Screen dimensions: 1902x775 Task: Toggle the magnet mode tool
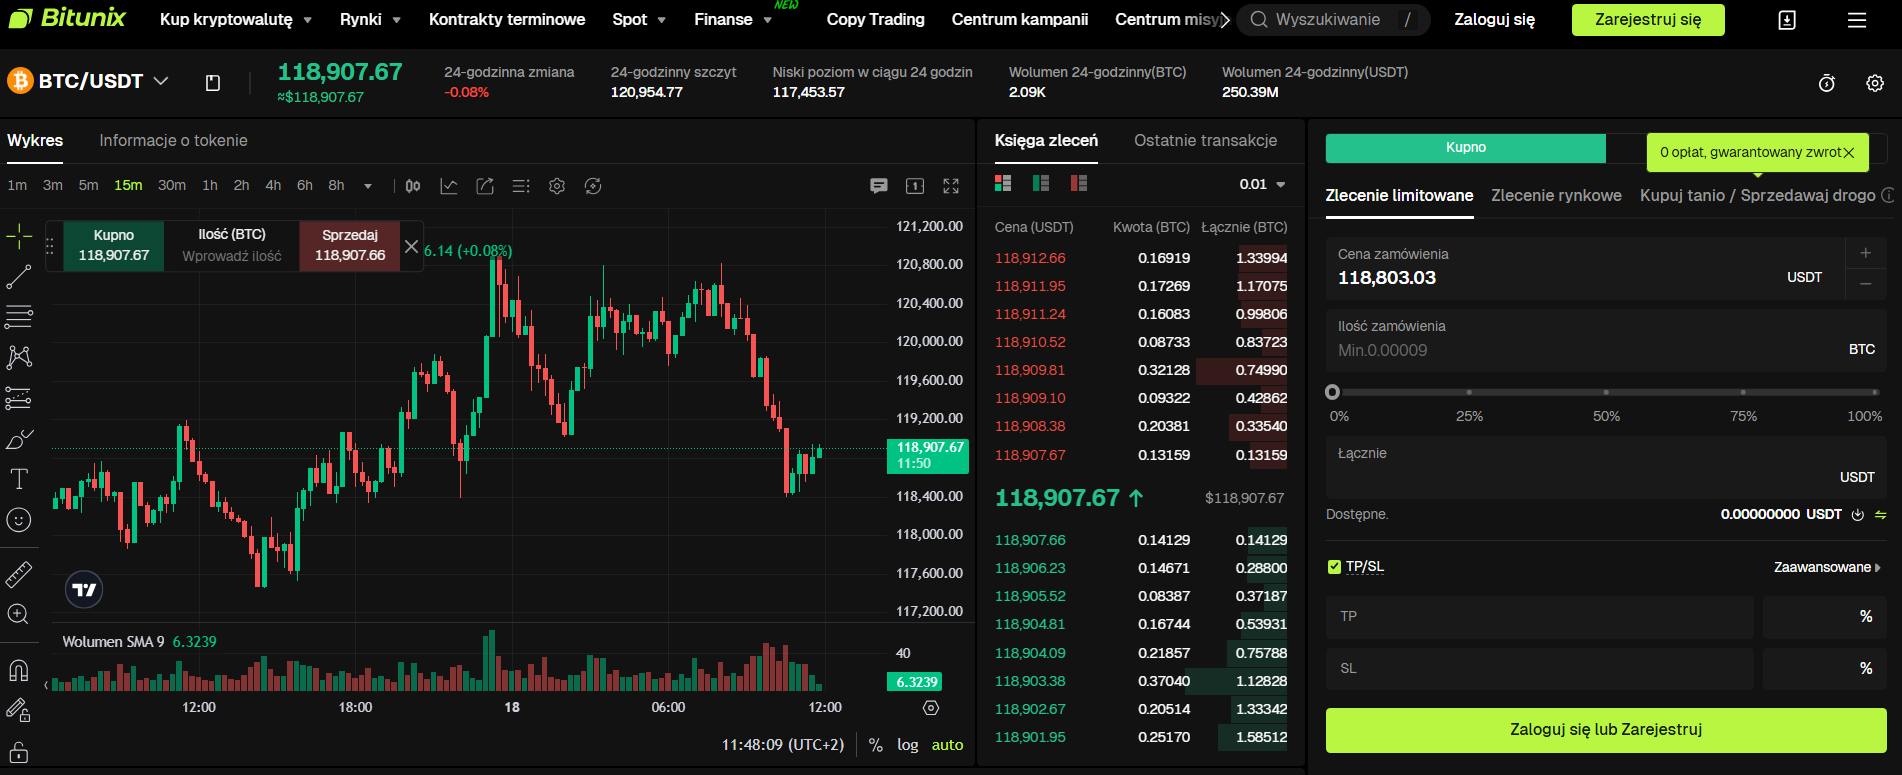(19, 669)
